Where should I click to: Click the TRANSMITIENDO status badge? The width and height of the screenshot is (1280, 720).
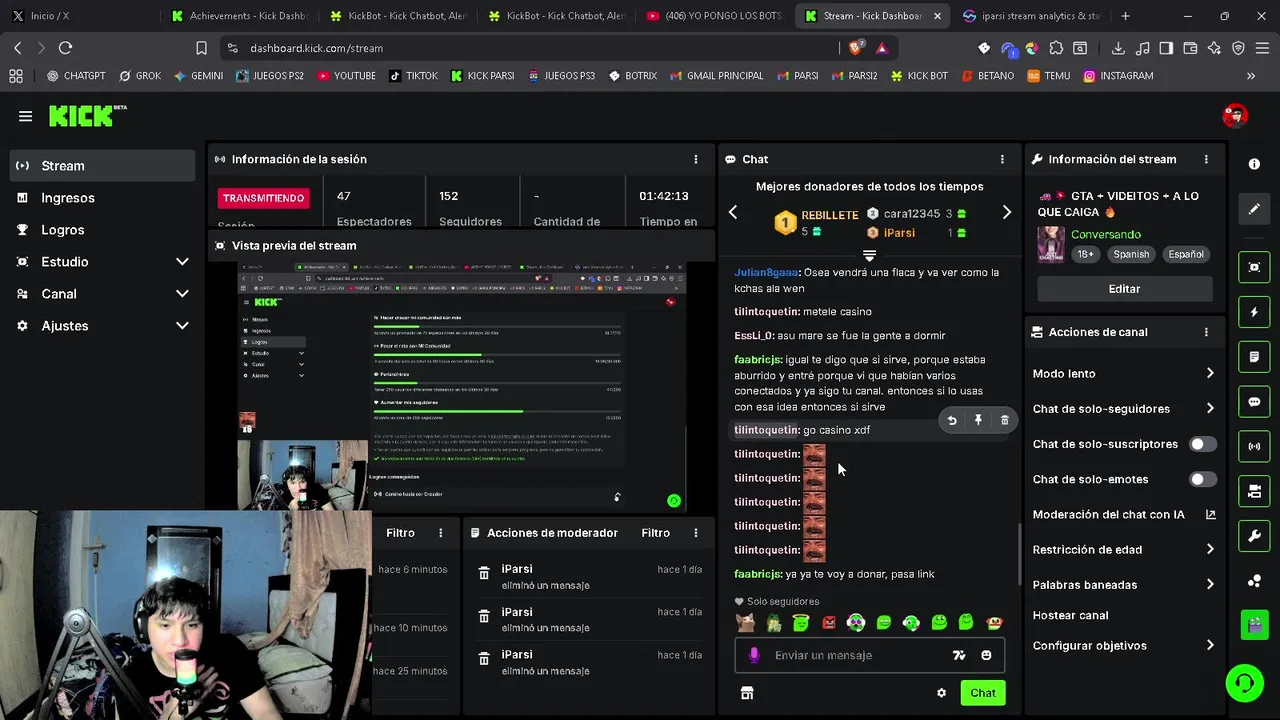tap(264, 198)
